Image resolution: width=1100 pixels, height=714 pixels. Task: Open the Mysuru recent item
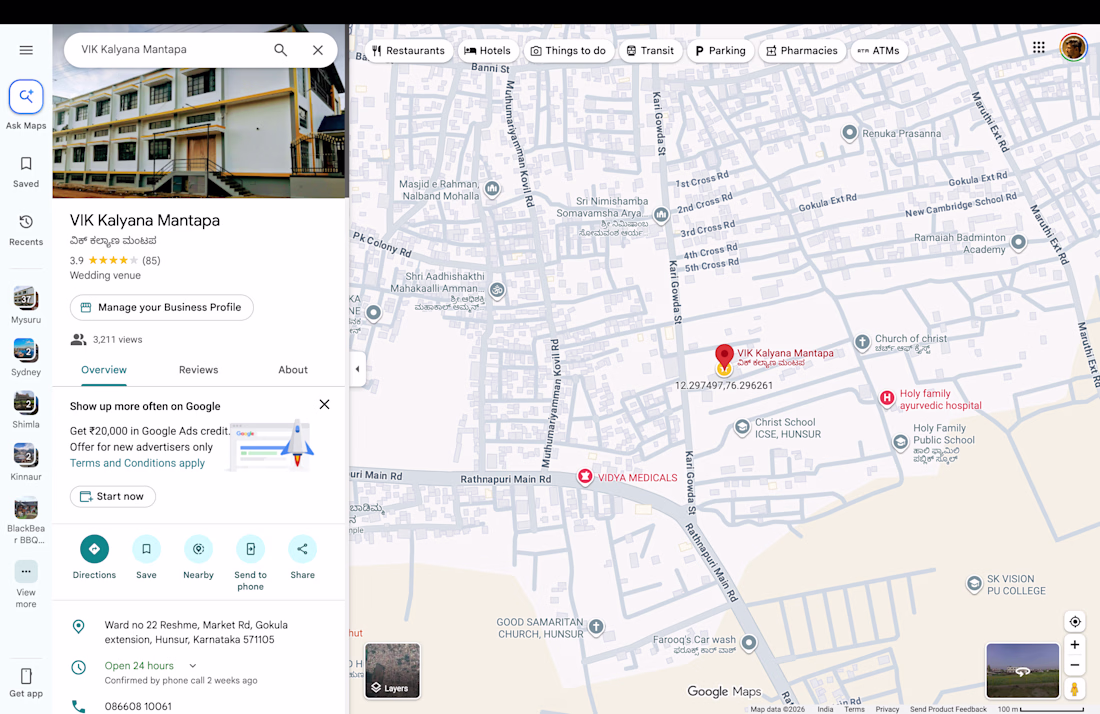26,304
